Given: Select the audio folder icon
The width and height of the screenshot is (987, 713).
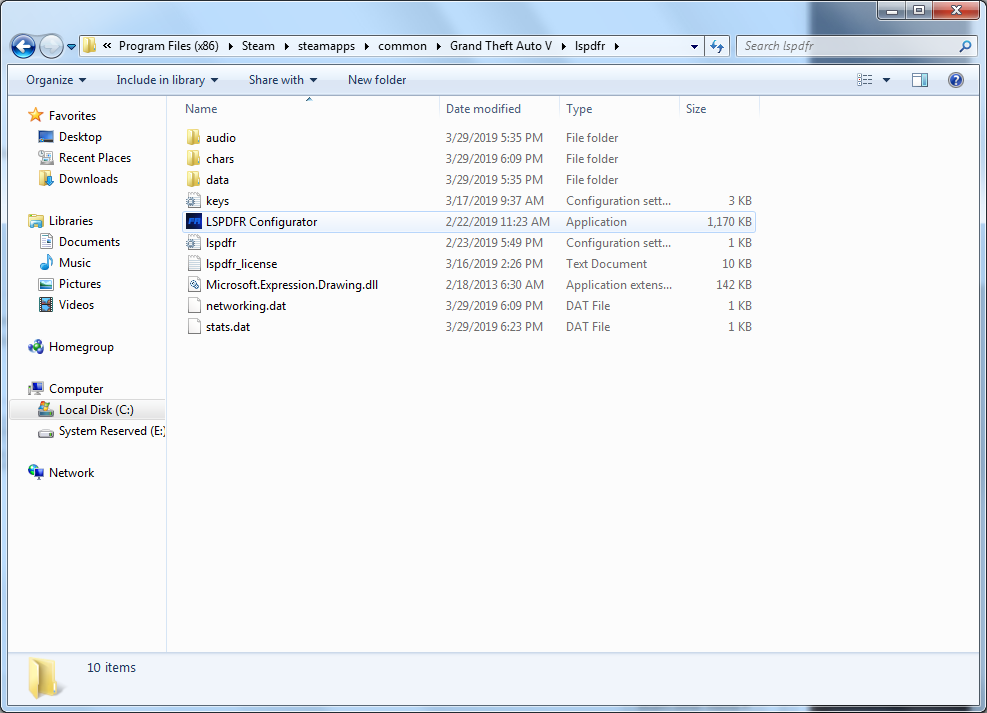Looking at the screenshot, I should click(x=193, y=137).
